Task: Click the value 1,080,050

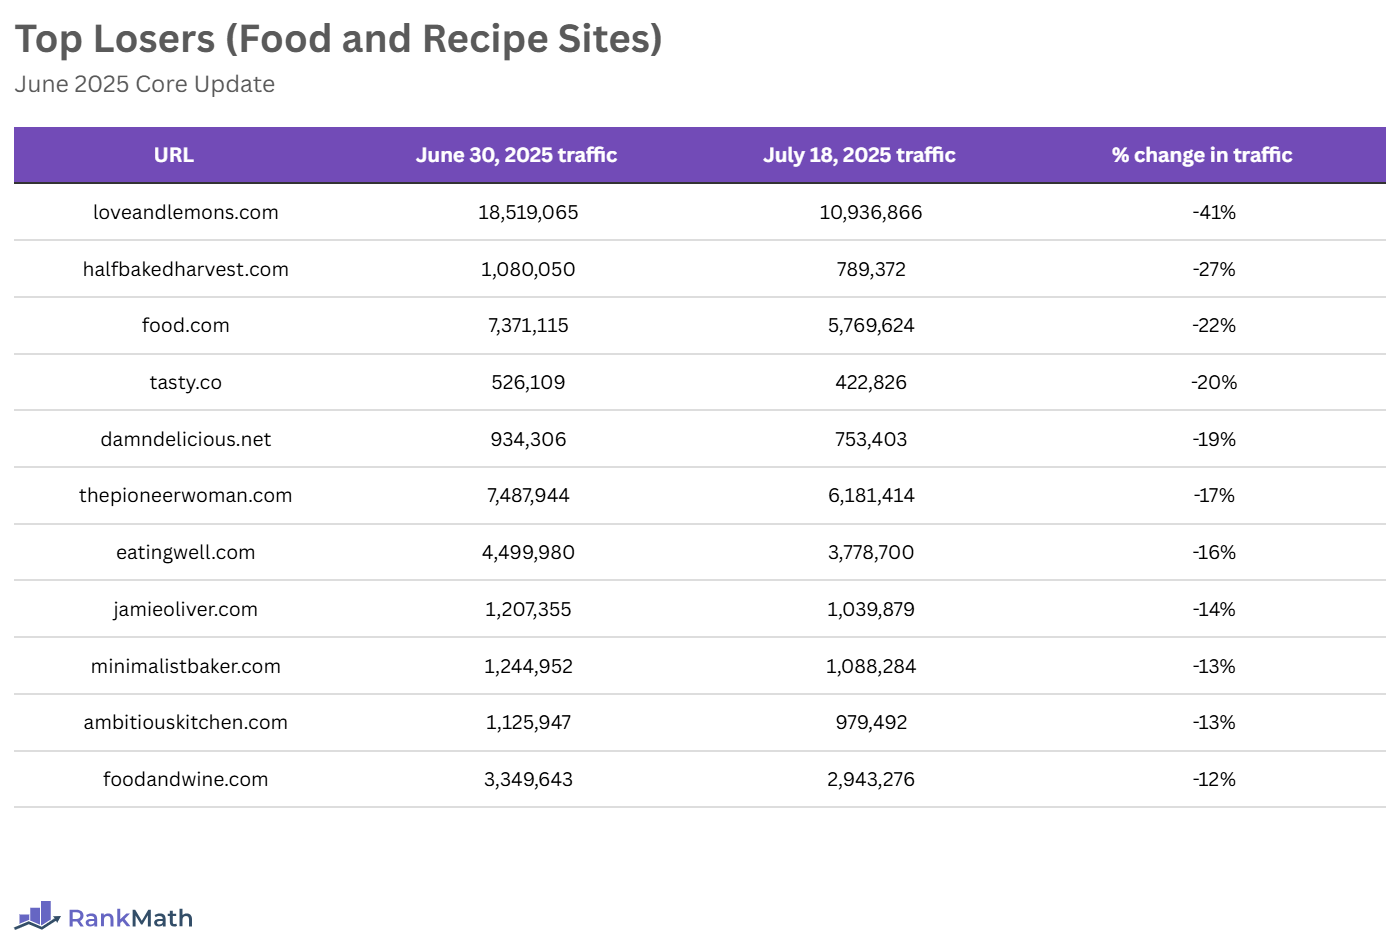Action: coord(528,269)
